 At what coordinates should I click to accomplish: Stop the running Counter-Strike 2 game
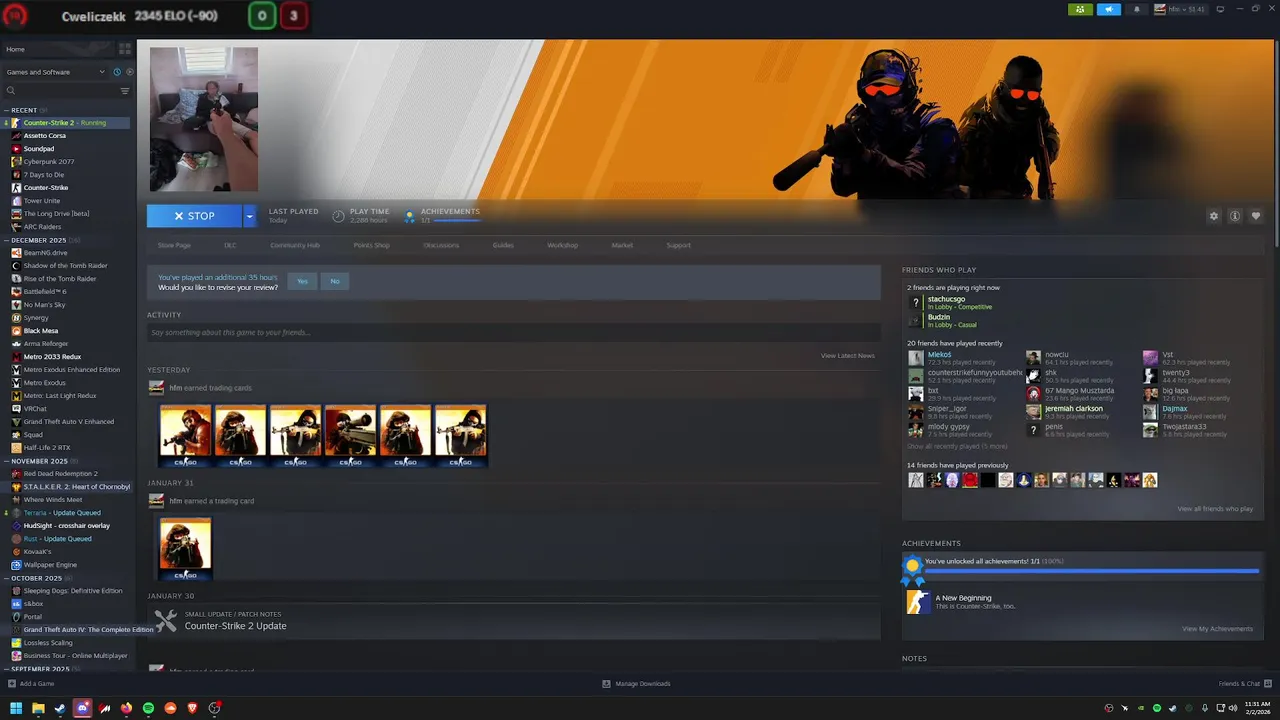pos(194,216)
